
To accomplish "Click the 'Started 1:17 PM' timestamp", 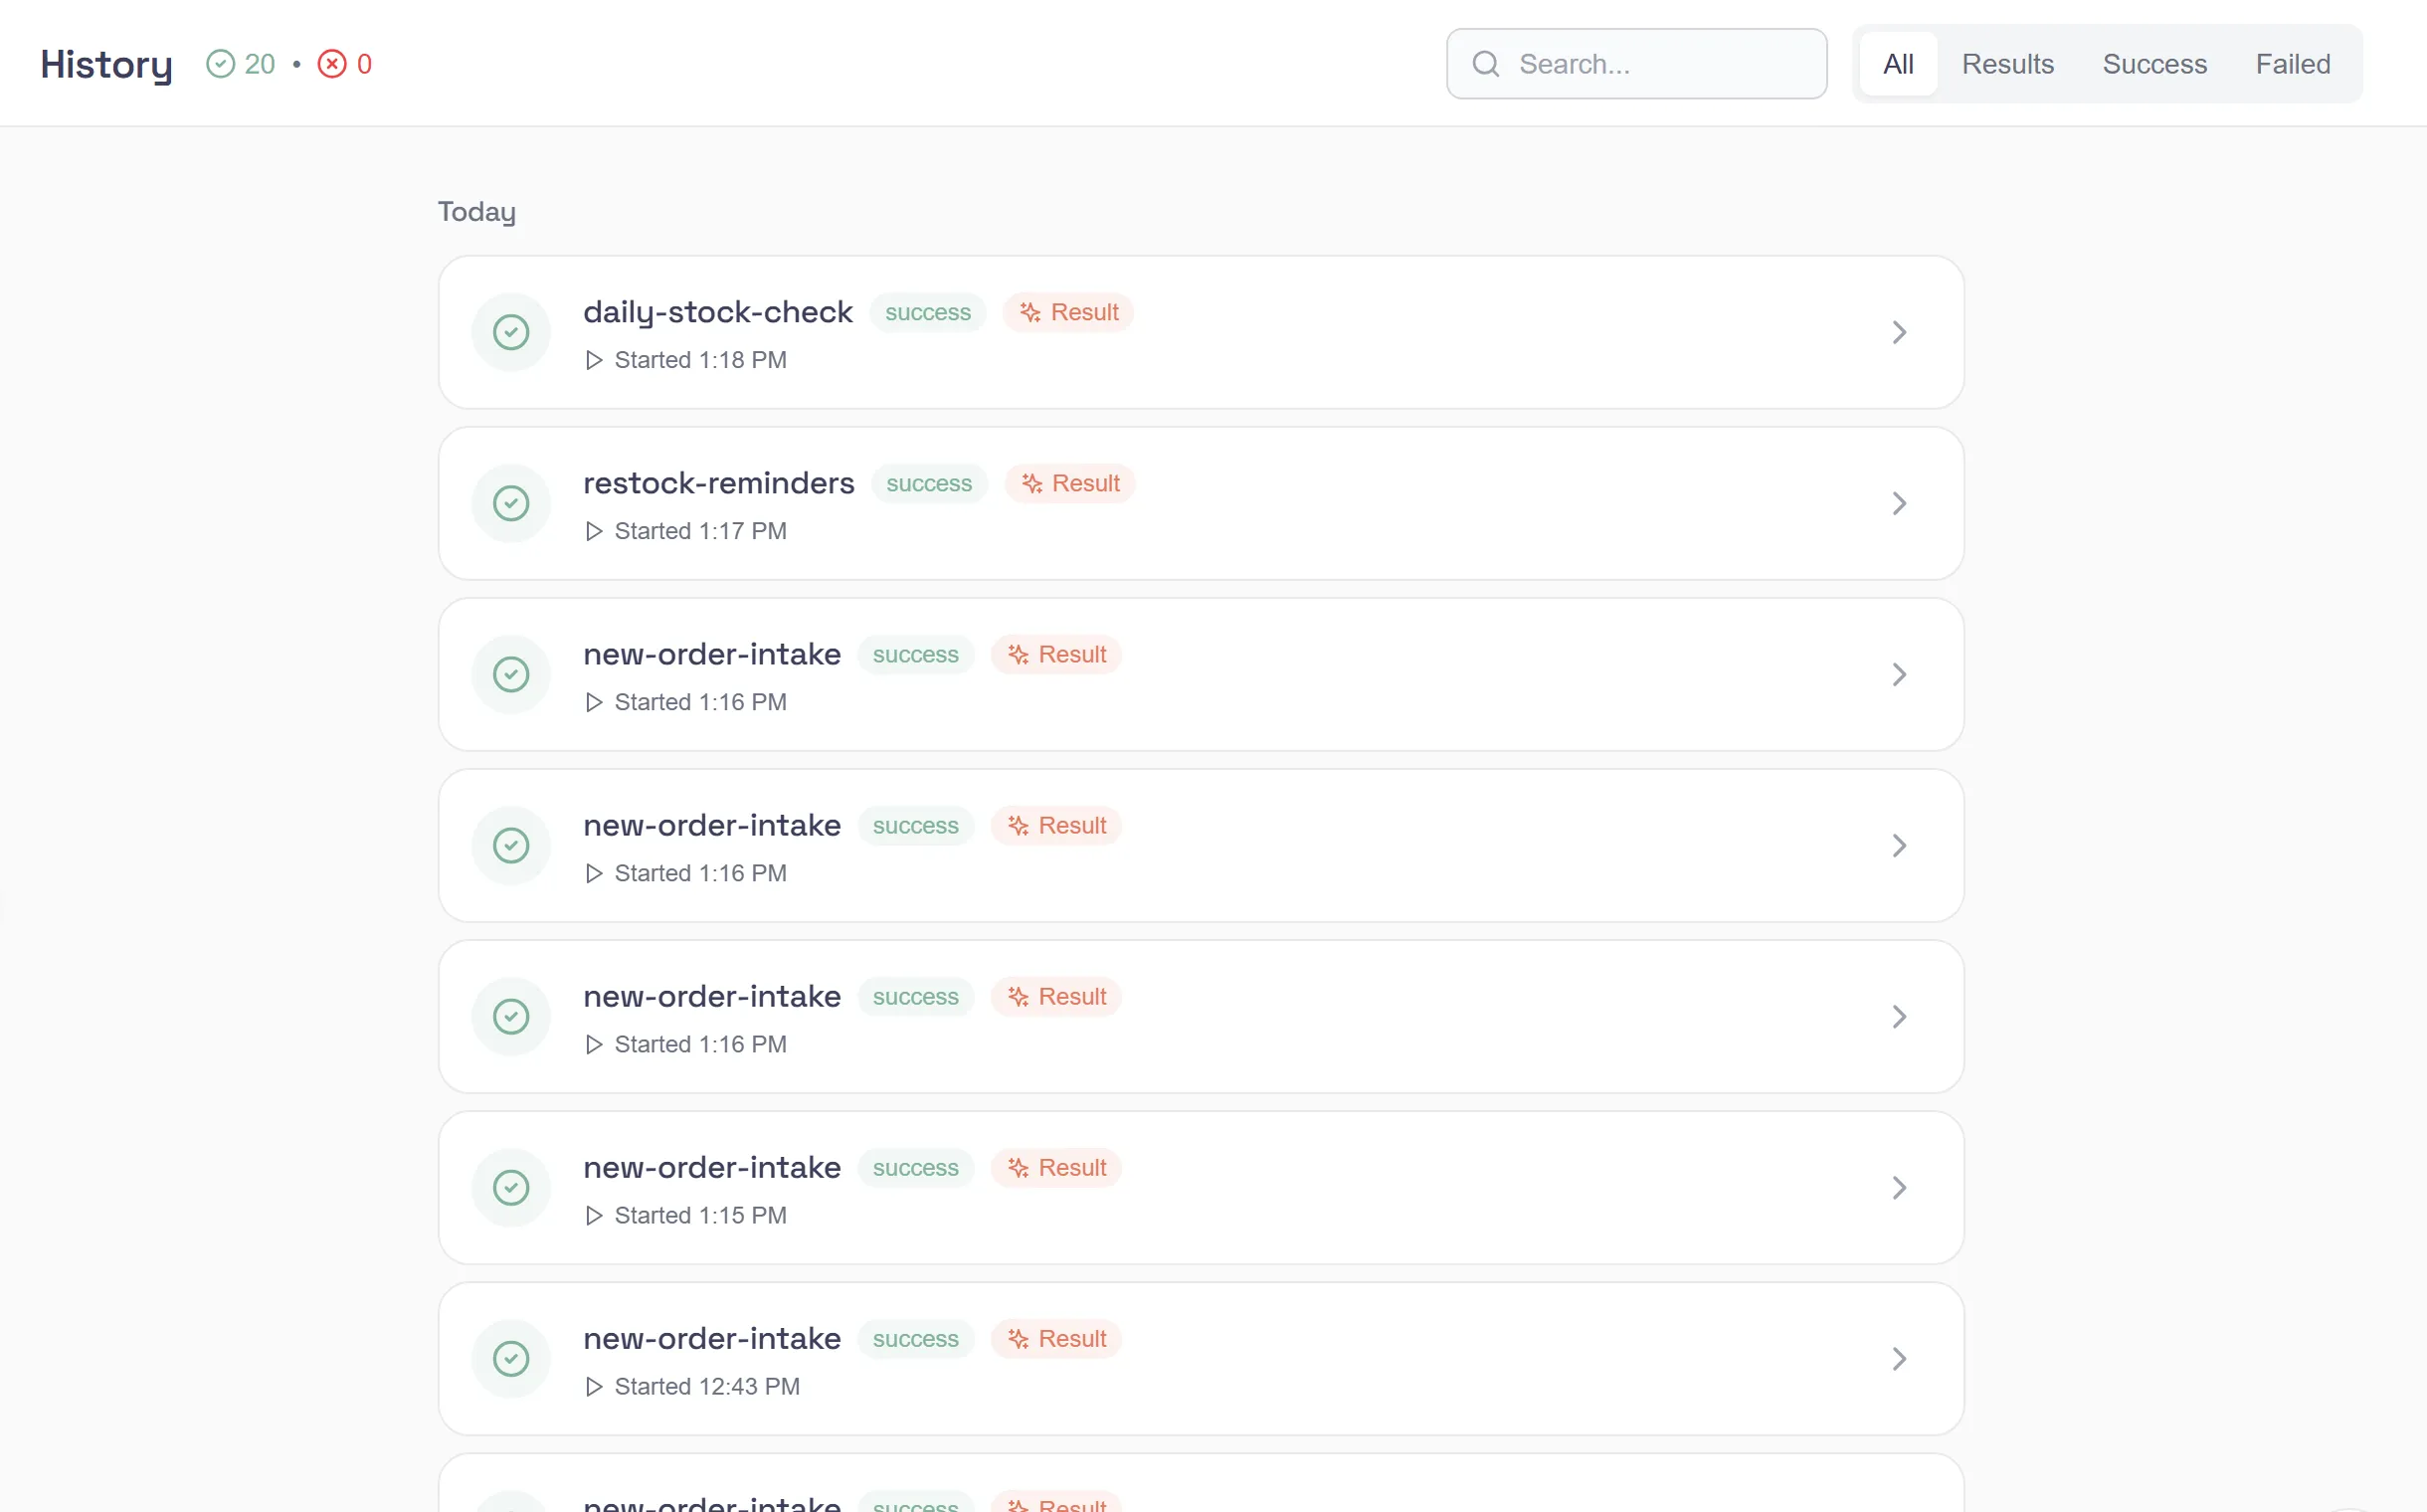I will pos(700,531).
